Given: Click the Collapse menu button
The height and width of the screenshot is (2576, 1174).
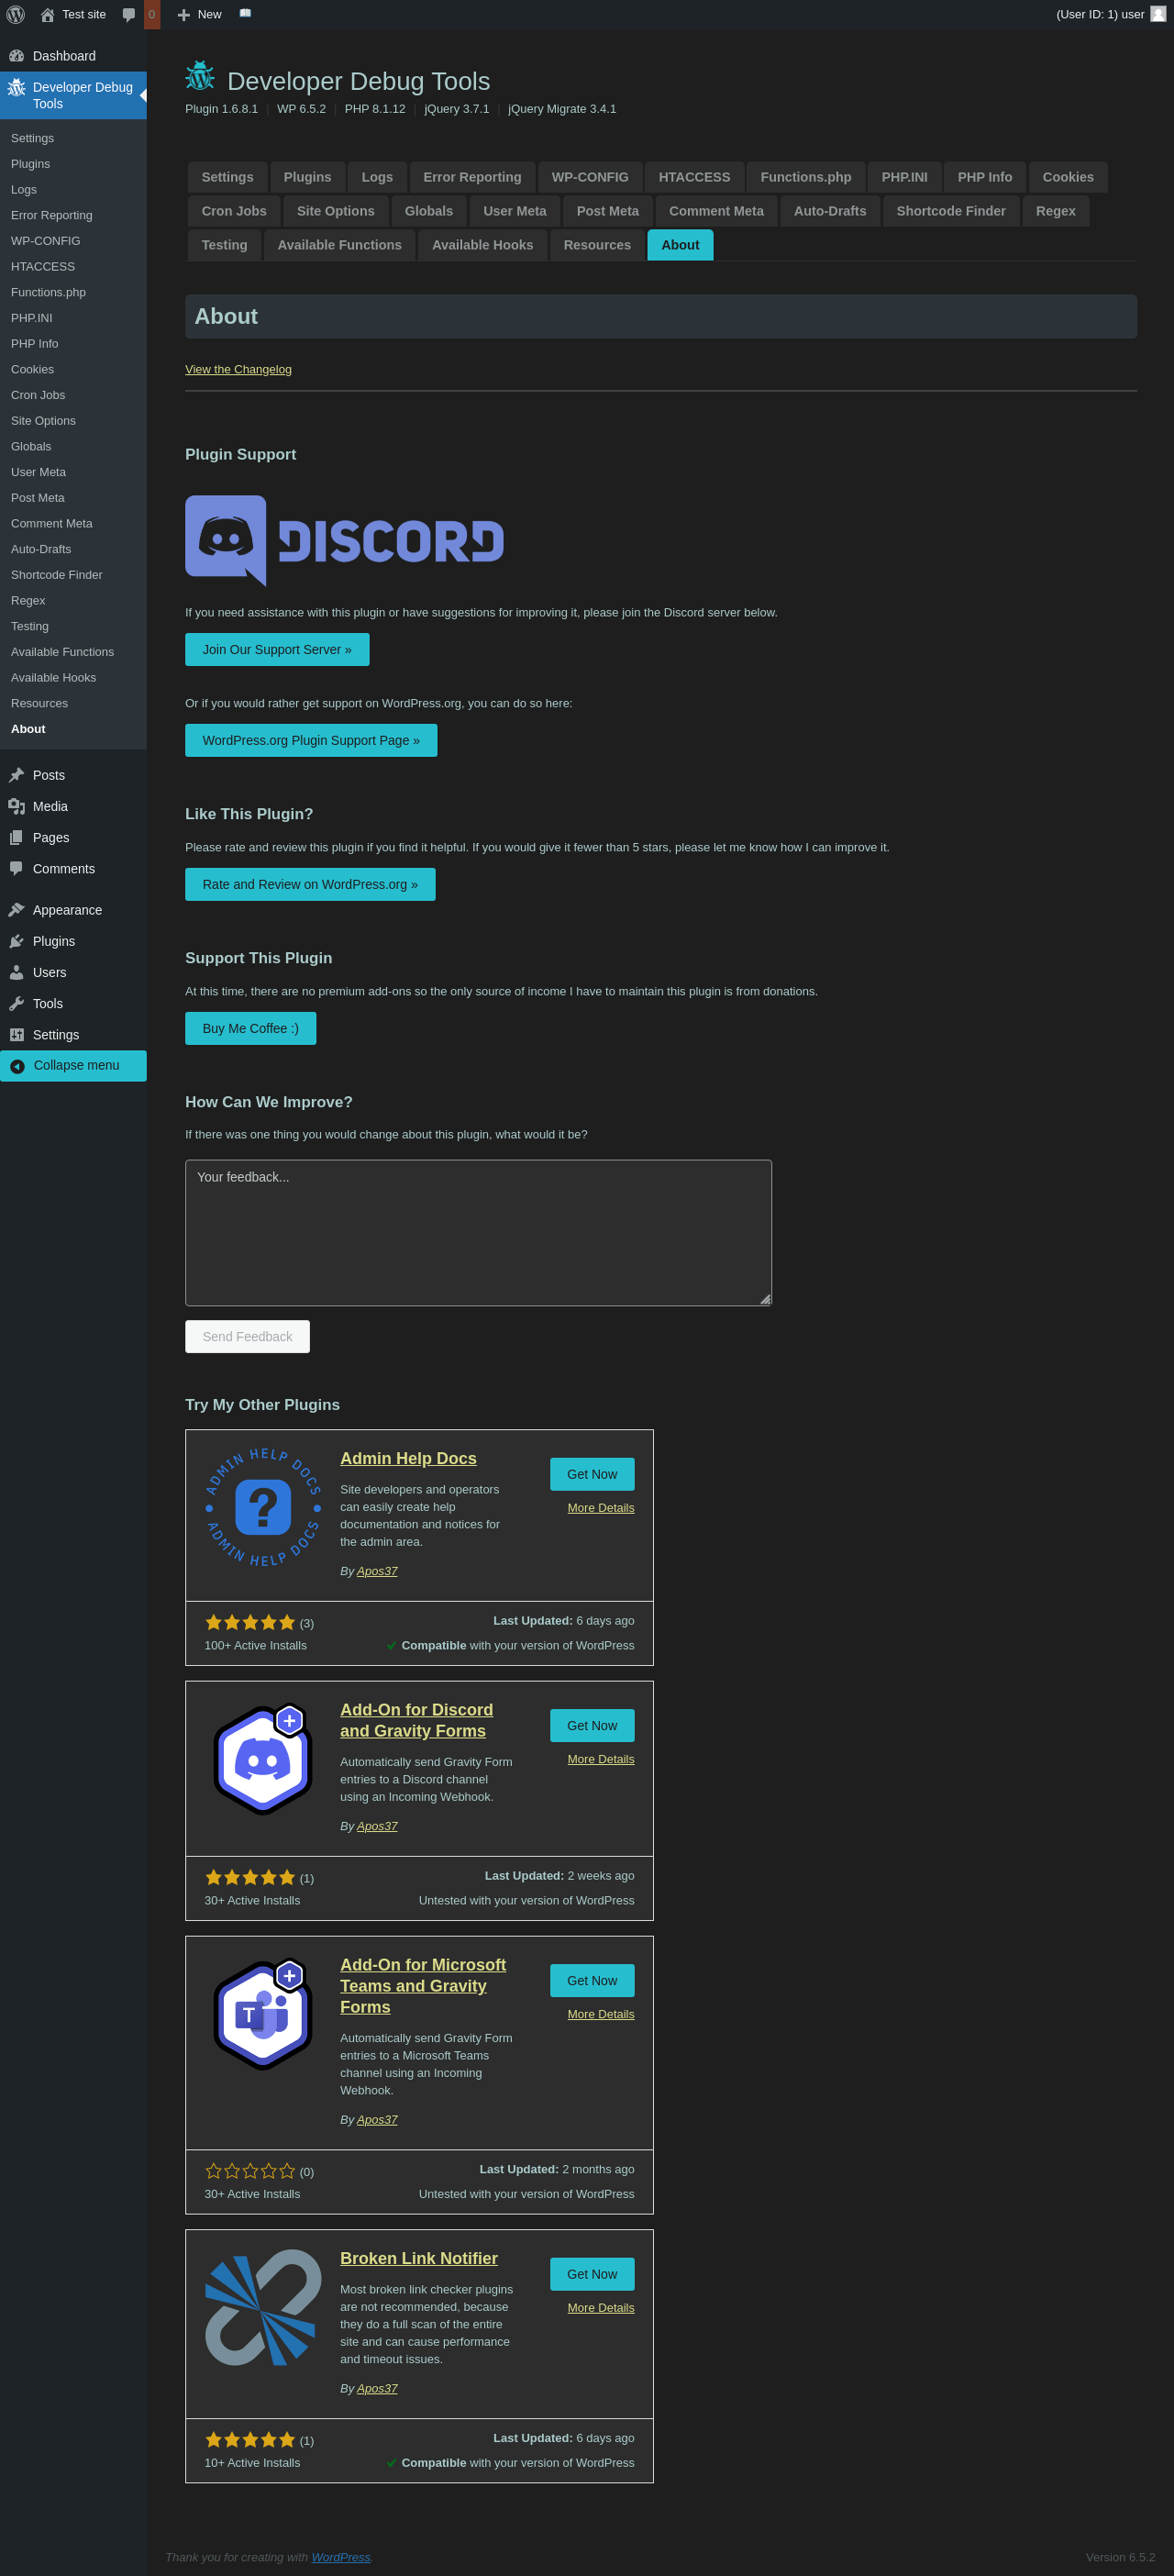Looking at the screenshot, I should tap(73, 1066).
